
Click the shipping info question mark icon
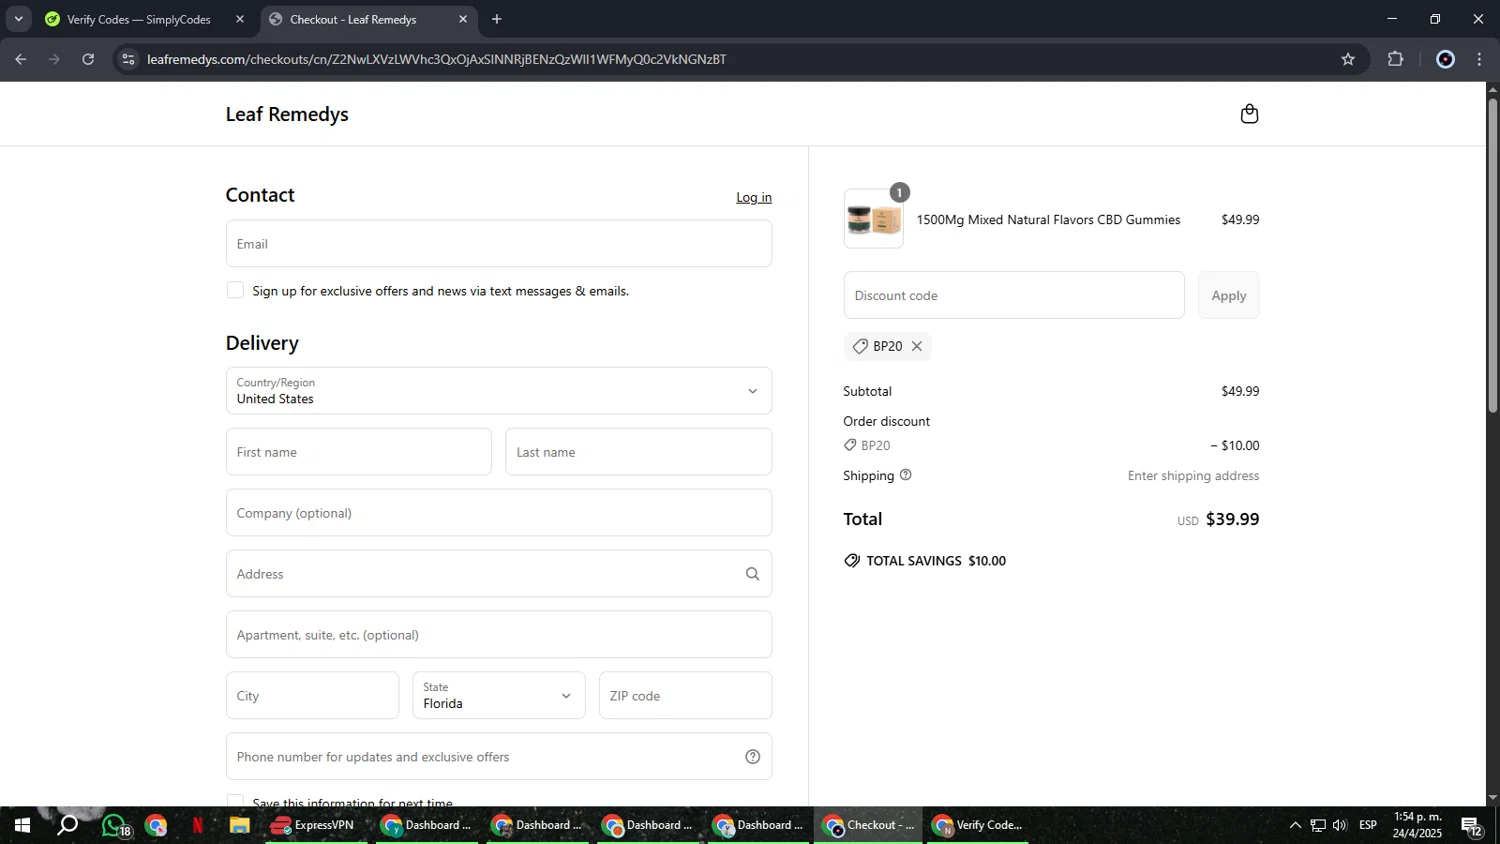906,475
